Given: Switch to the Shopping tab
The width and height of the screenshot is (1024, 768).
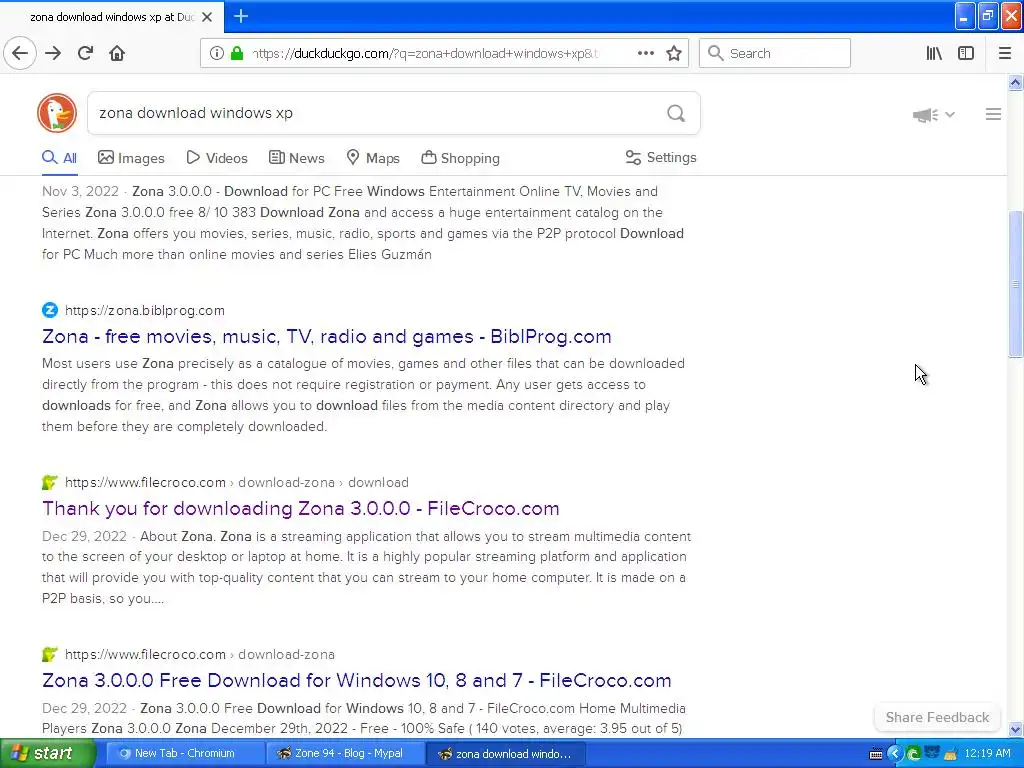Looking at the screenshot, I should (460, 158).
